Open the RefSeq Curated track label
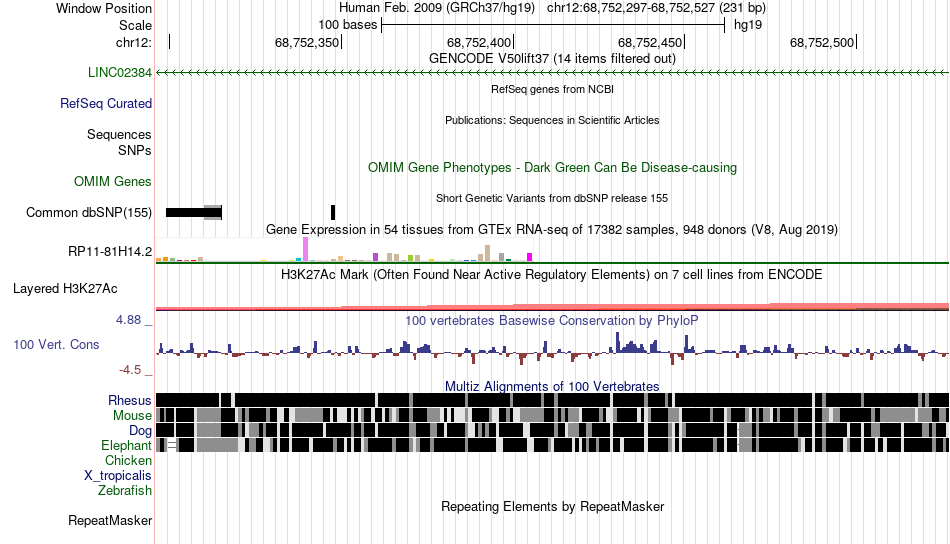The width and height of the screenshot is (950, 544). tap(106, 104)
